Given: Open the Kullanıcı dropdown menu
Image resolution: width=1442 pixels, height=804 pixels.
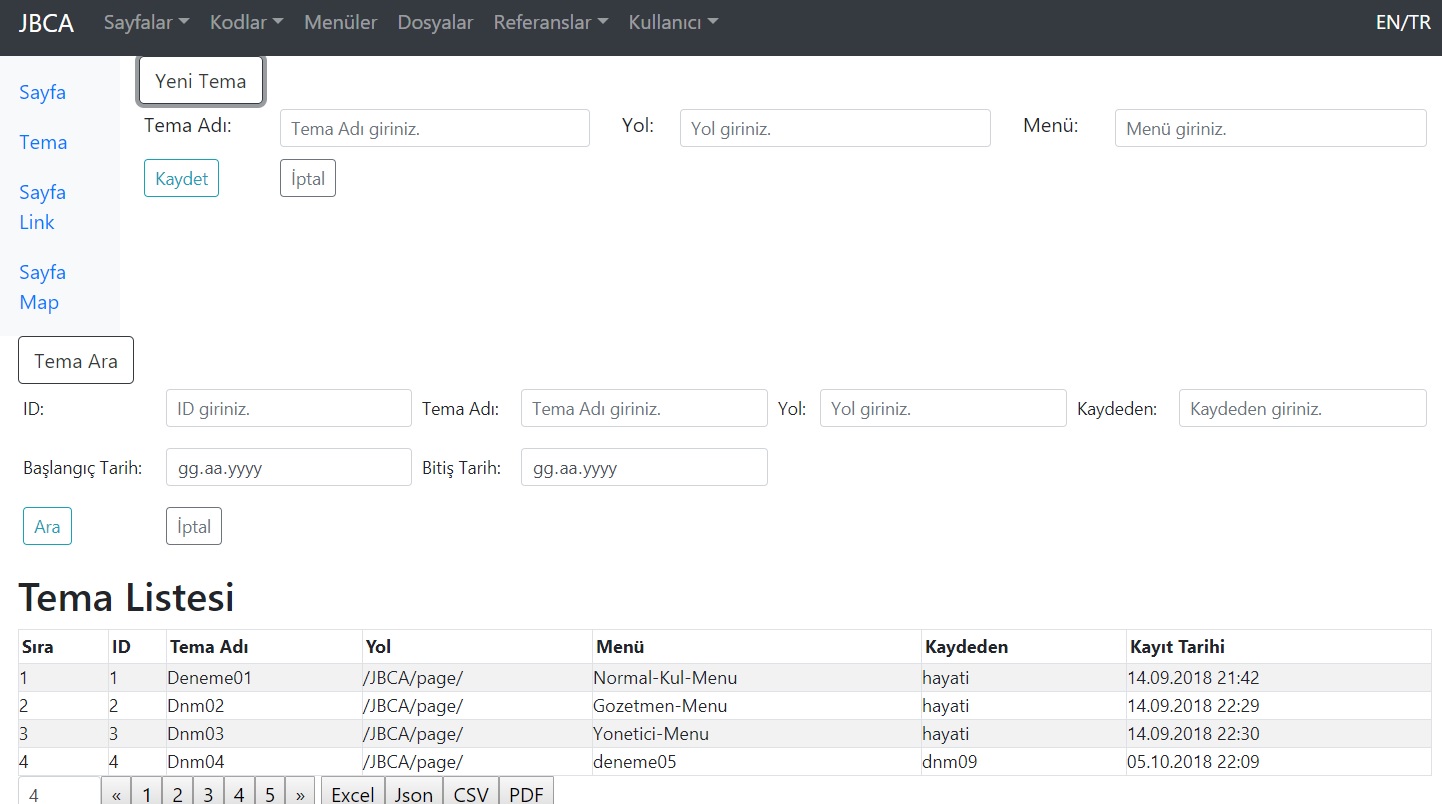Looking at the screenshot, I should pos(671,22).
